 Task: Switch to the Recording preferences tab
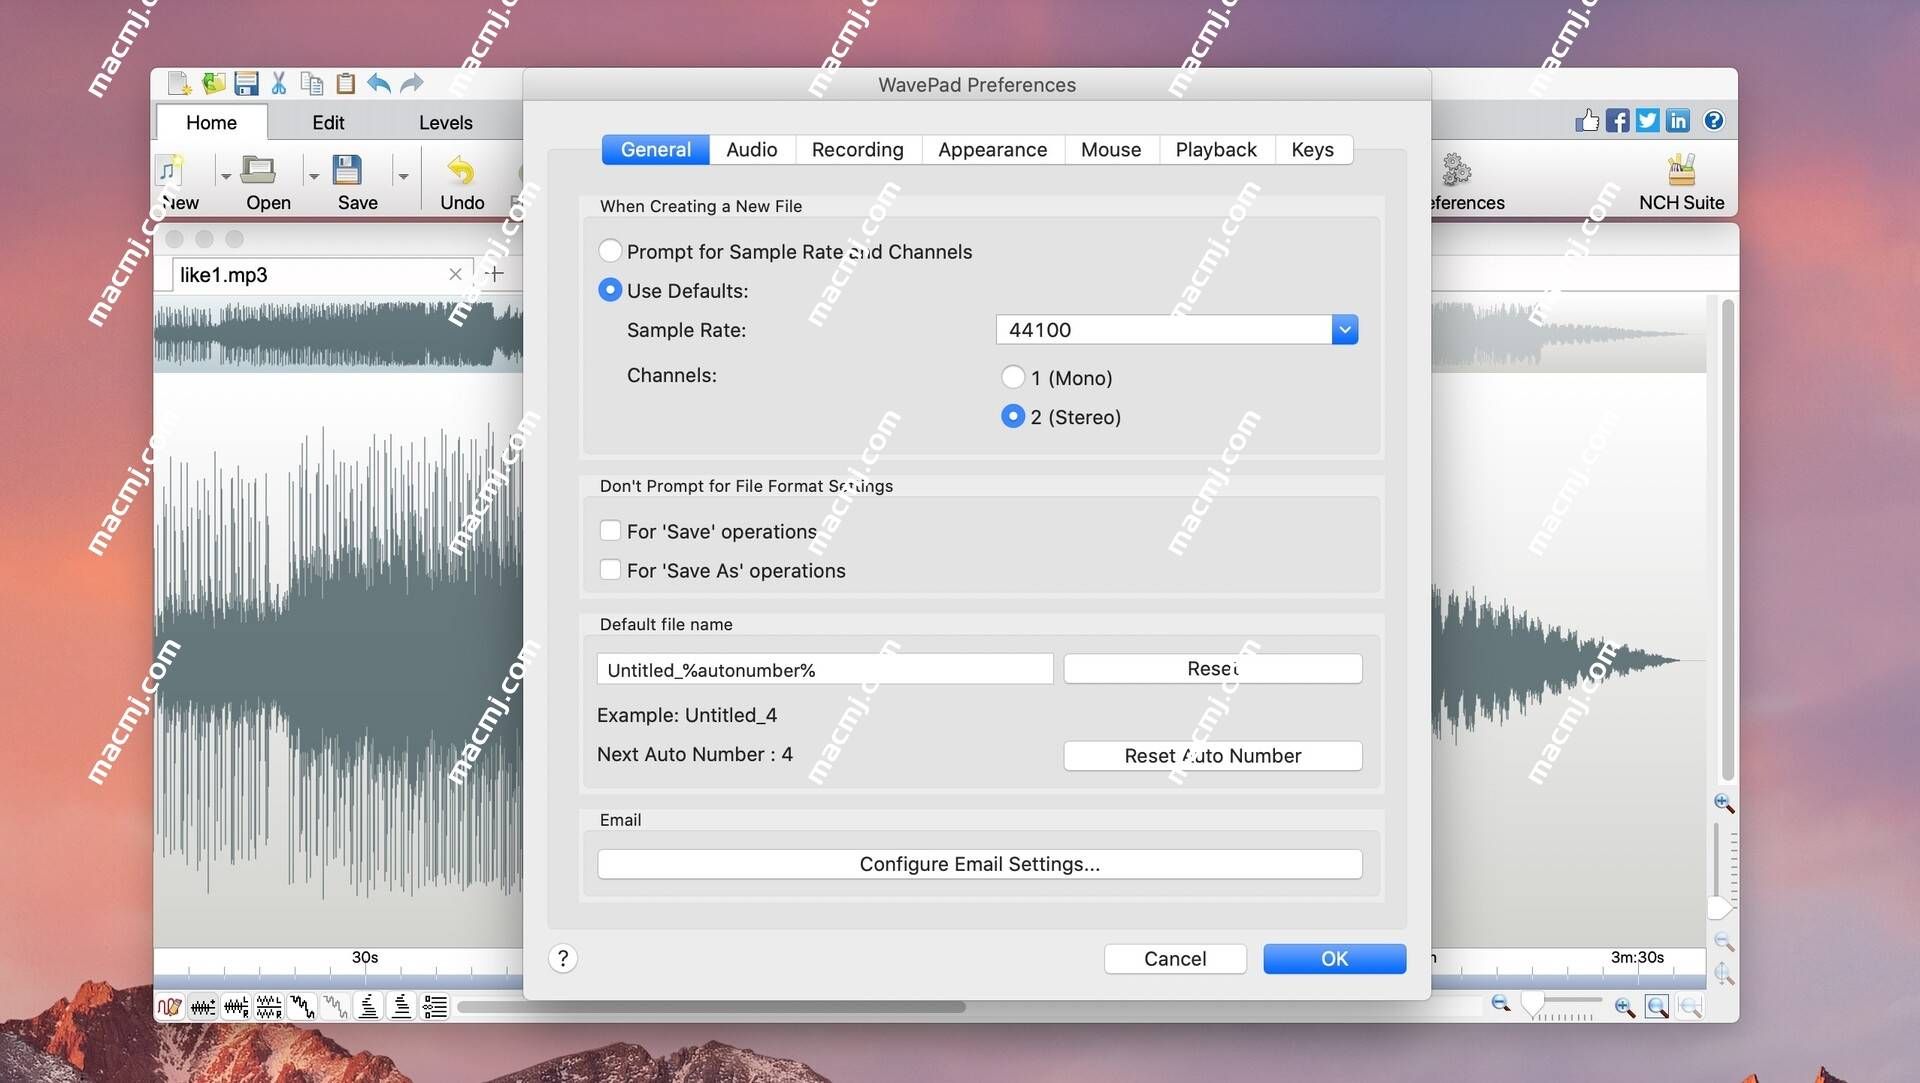click(857, 149)
